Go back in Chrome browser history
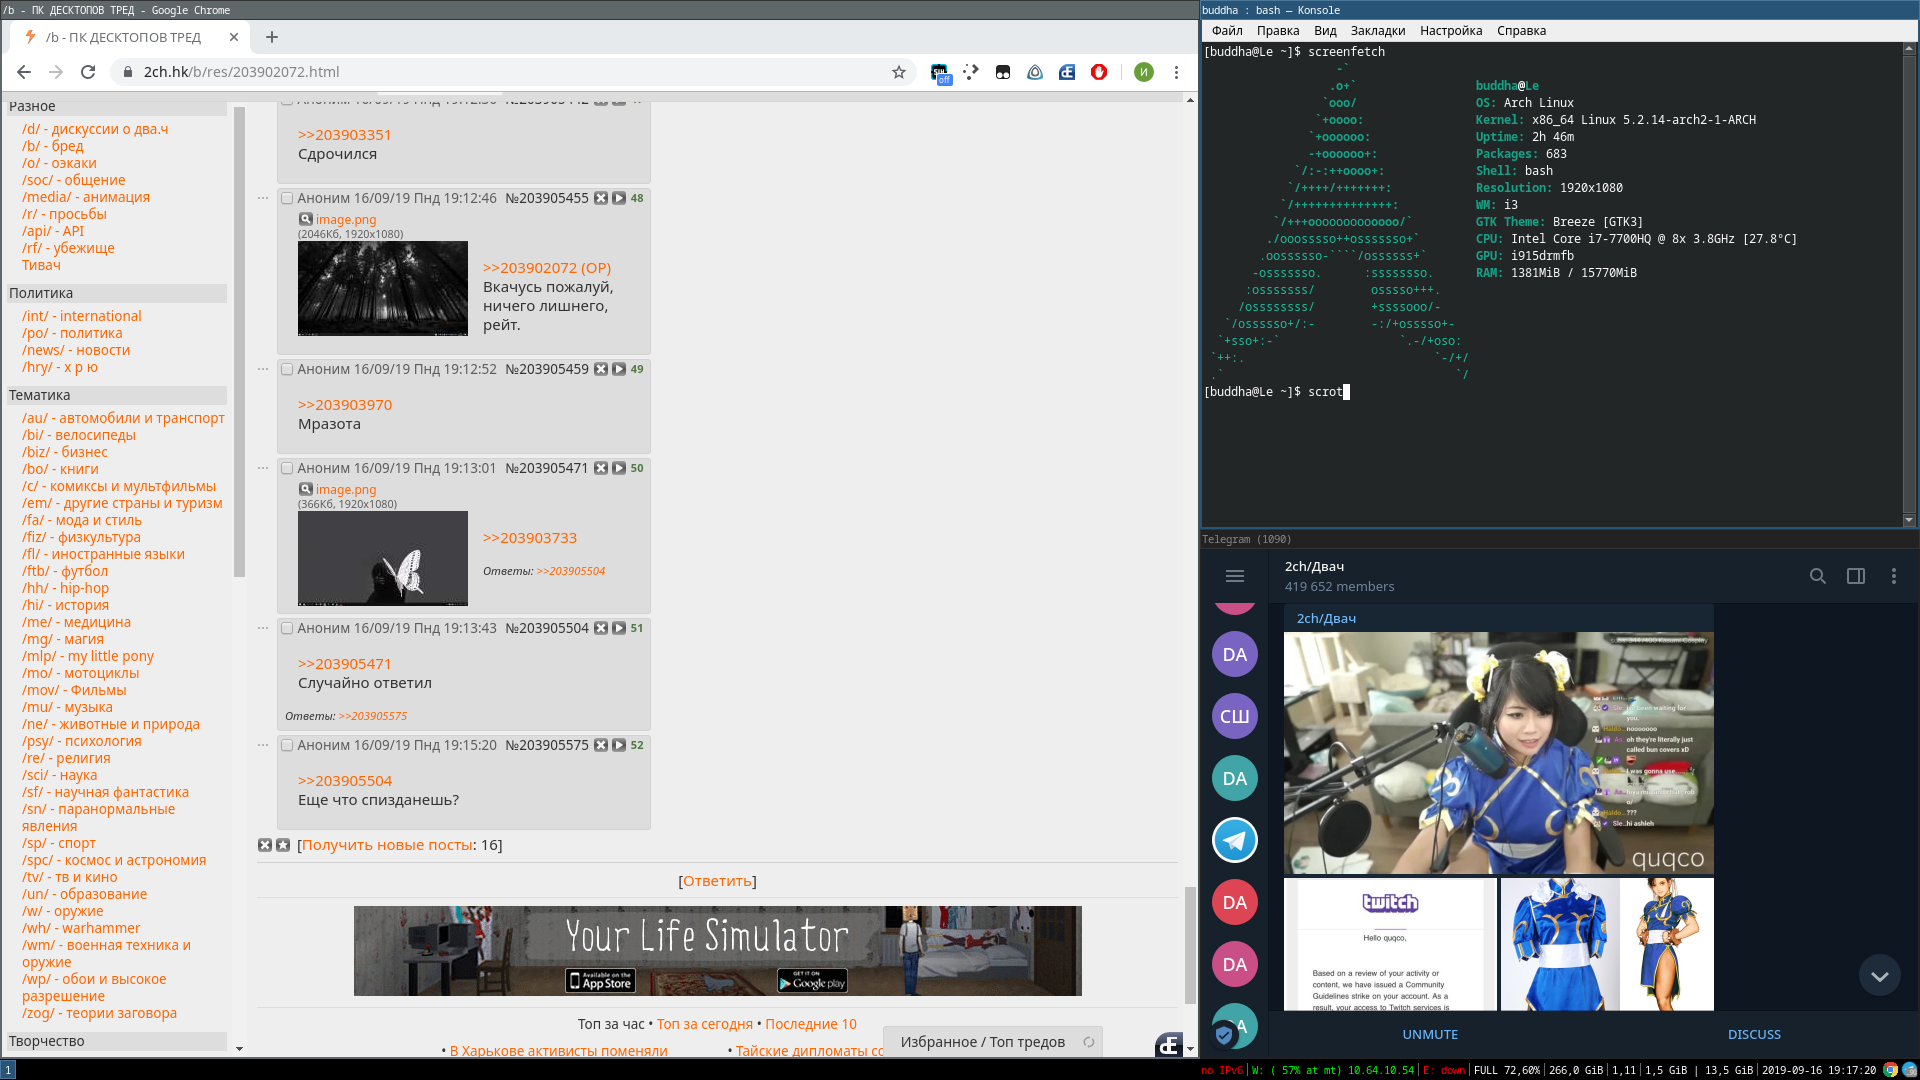This screenshot has height=1080, width=1920. 24,72
